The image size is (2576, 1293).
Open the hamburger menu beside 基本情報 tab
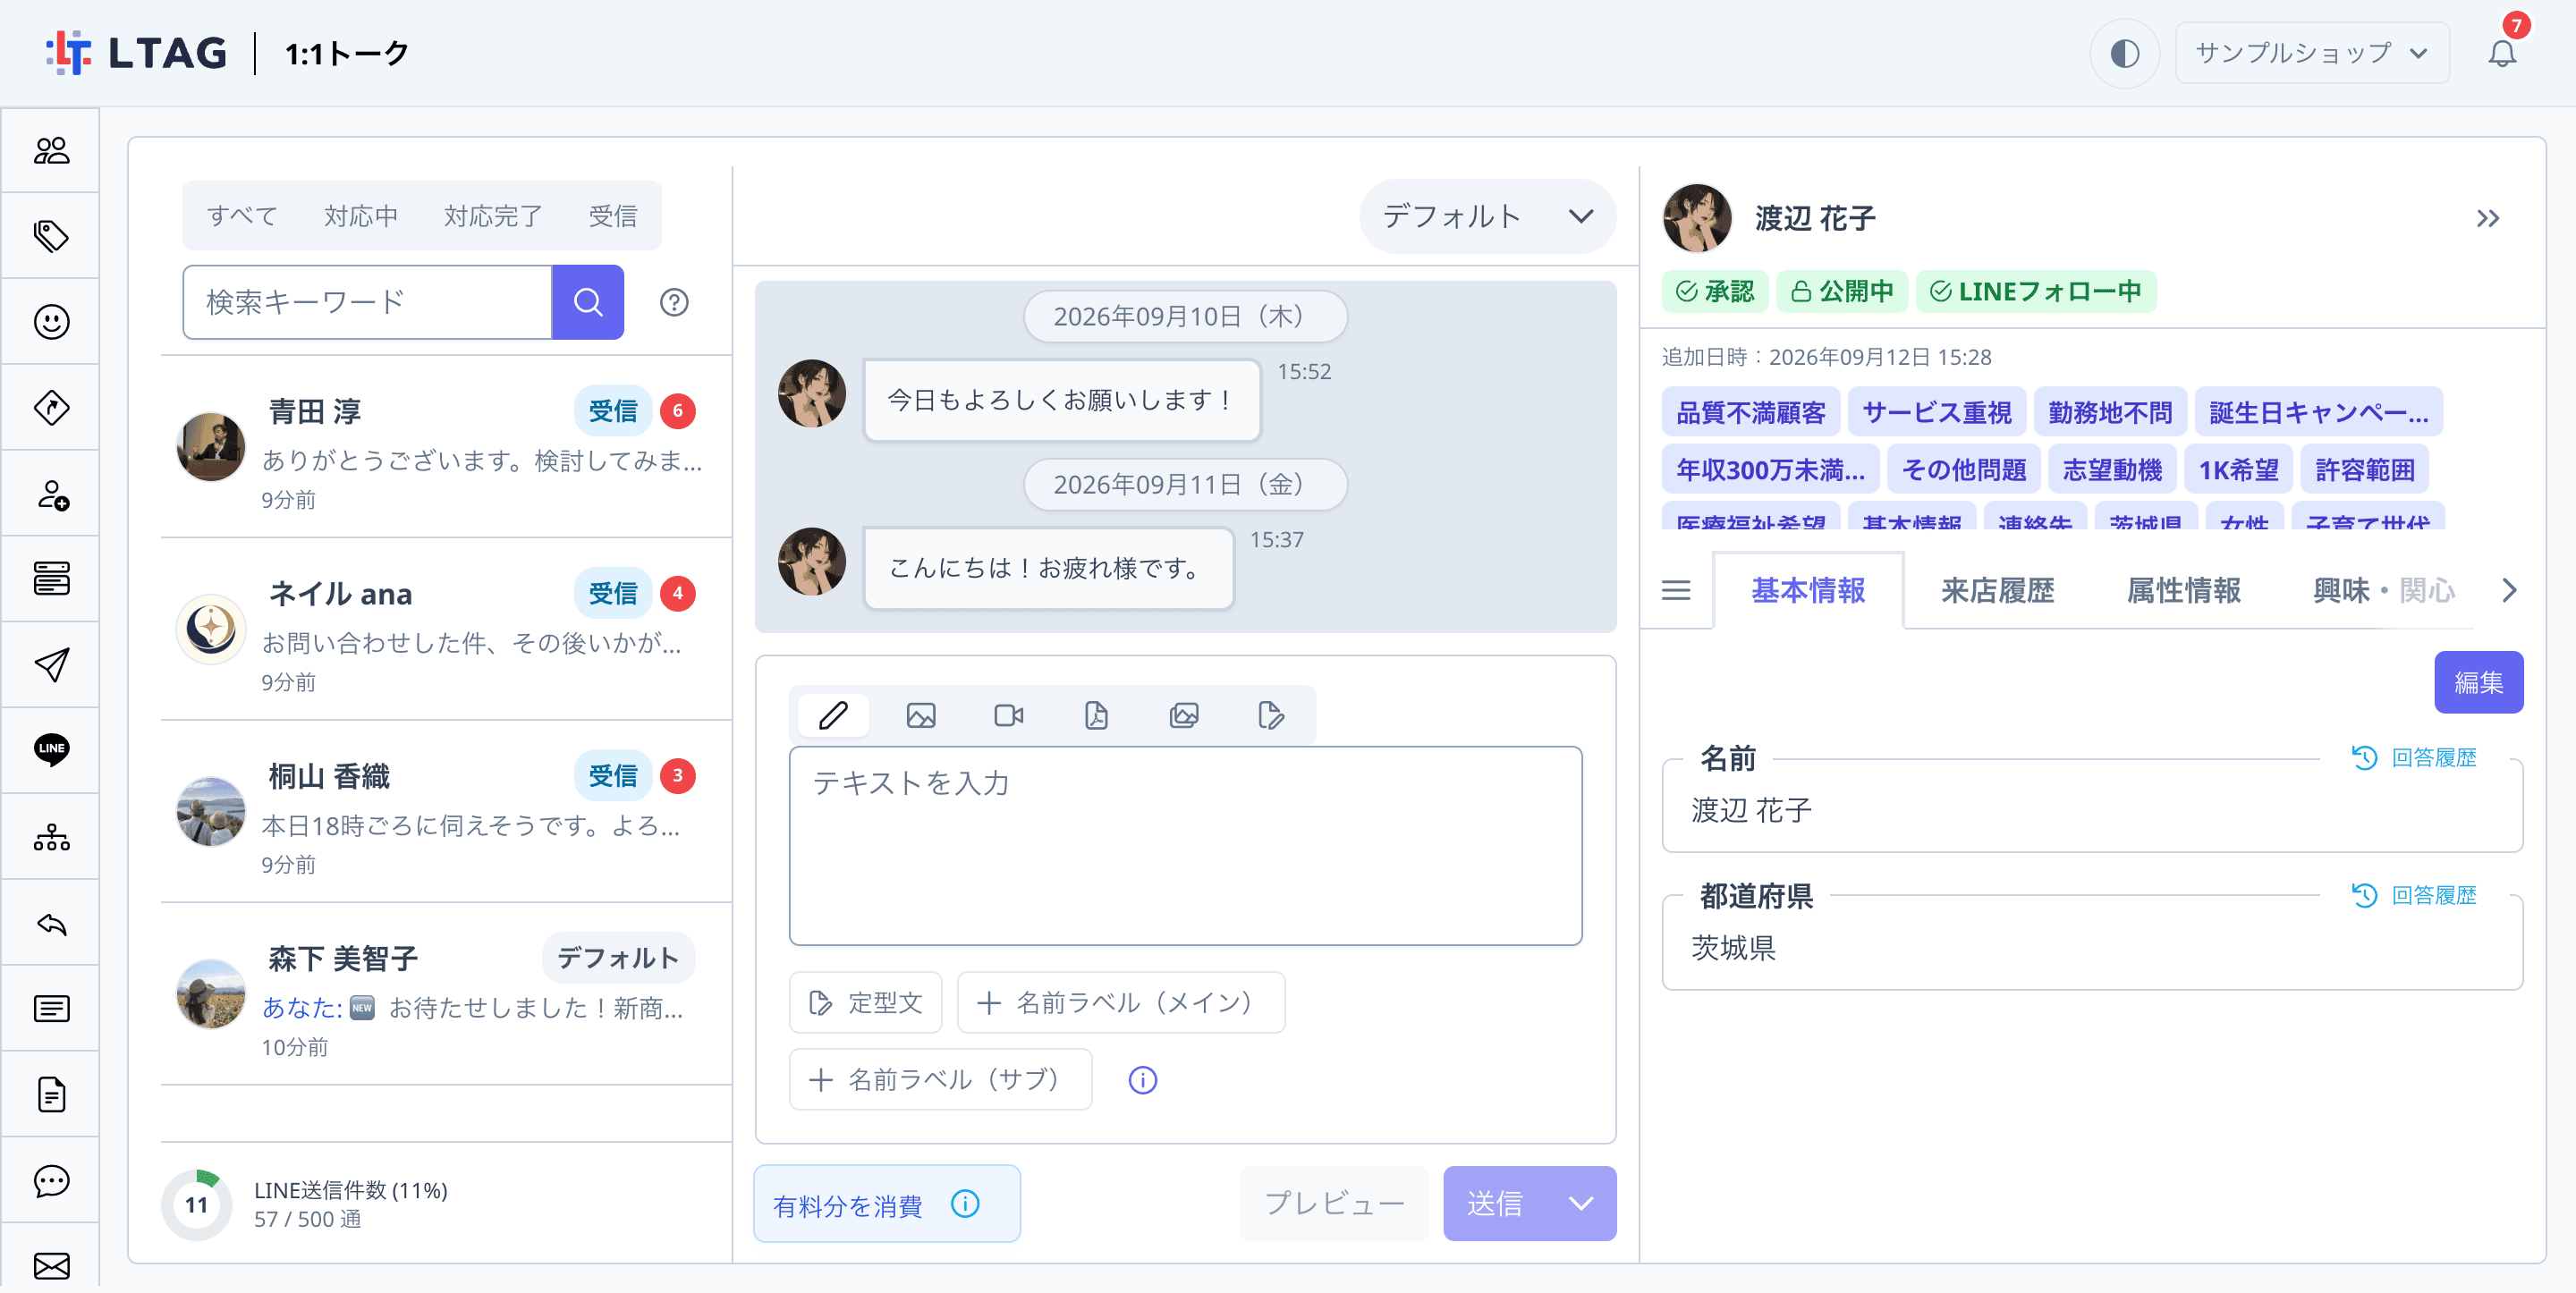pyautogui.click(x=1676, y=591)
